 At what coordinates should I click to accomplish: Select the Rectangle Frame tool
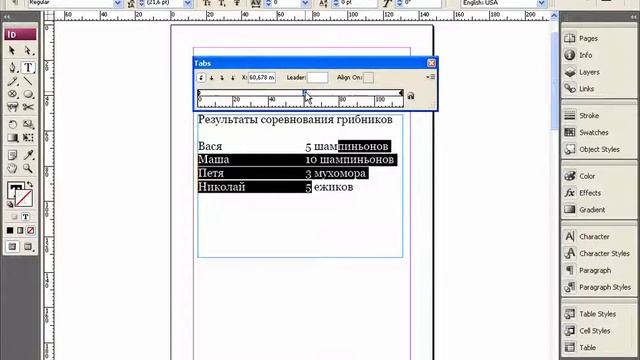[x=12, y=94]
